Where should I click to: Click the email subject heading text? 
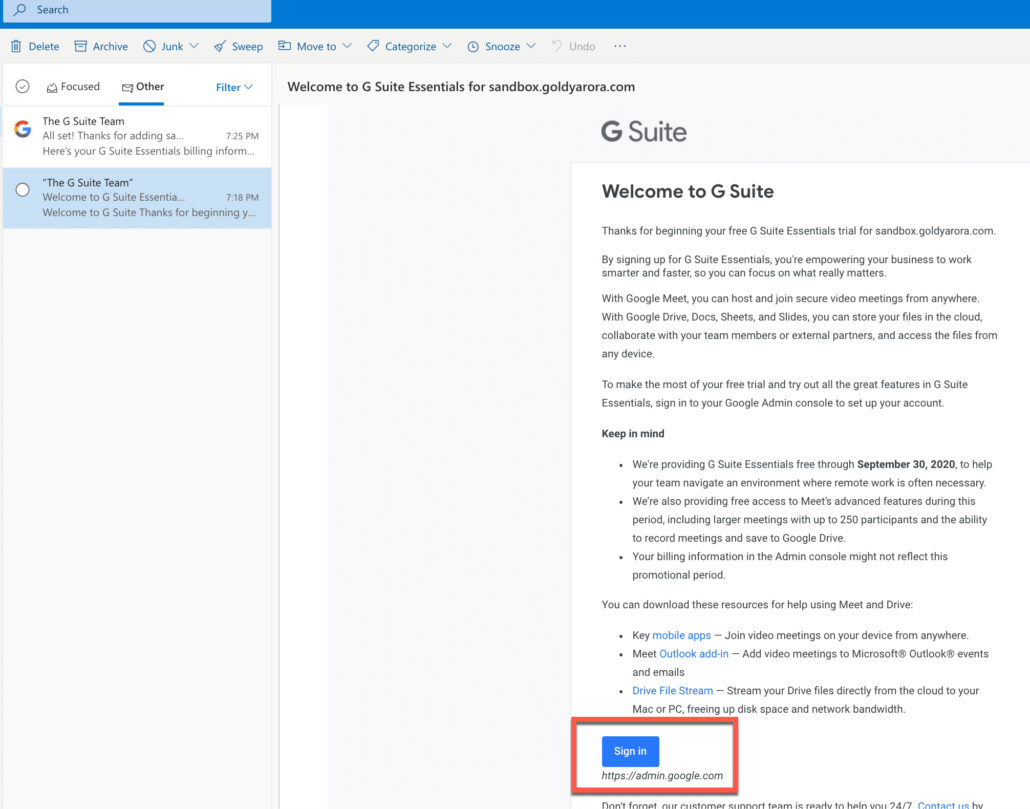pyautogui.click(x=461, y=87)
